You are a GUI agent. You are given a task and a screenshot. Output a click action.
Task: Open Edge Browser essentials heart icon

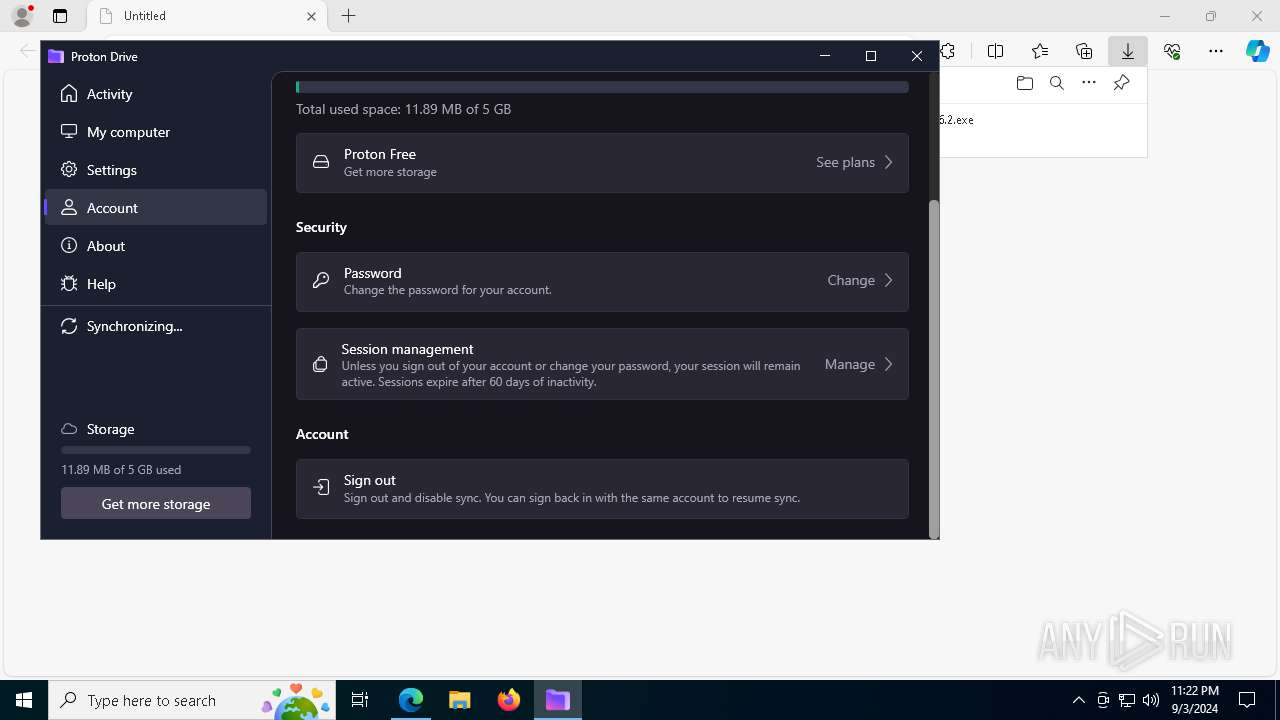tap(1172, 51)
